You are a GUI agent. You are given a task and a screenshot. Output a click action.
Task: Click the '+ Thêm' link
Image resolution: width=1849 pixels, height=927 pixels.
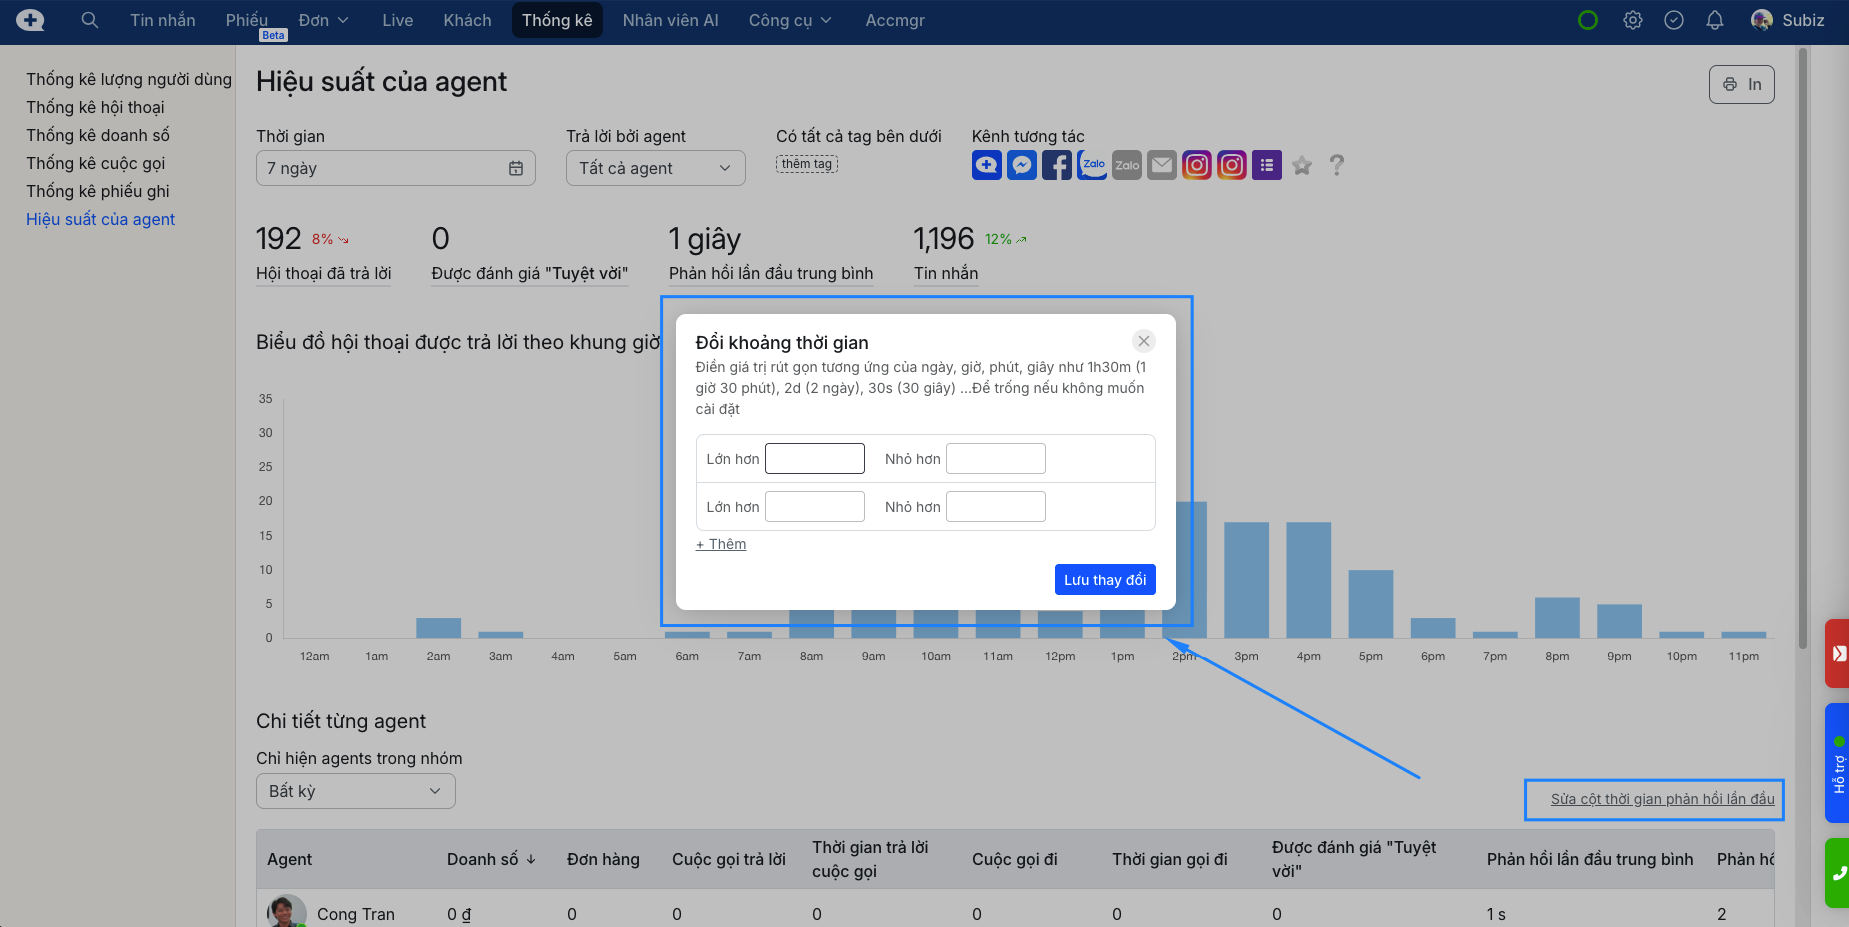point(721,544)
